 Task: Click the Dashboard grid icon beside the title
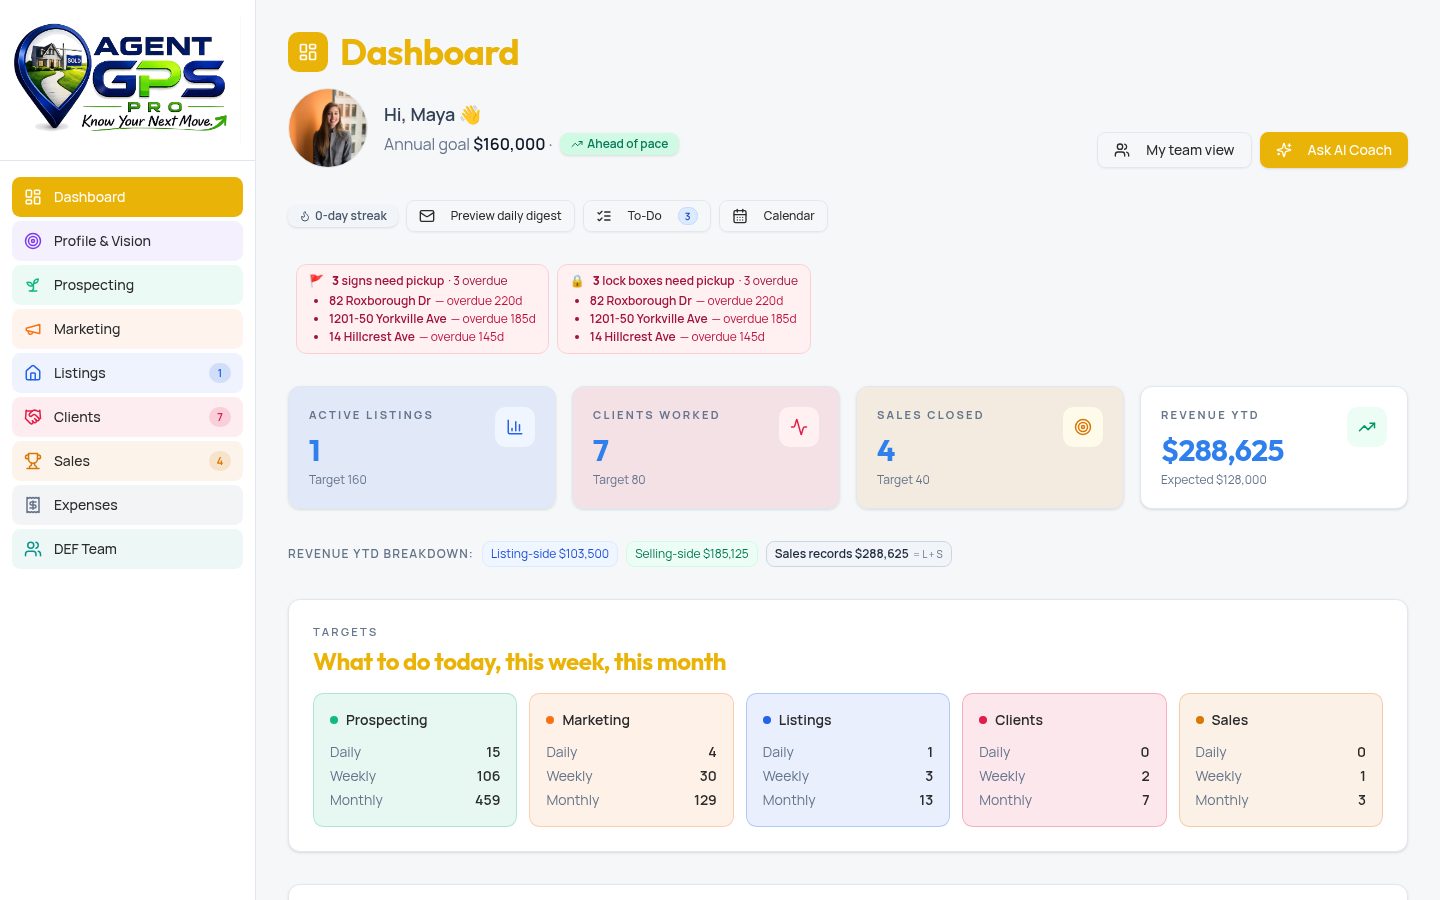pyautogui.click(x=308, y=52)
